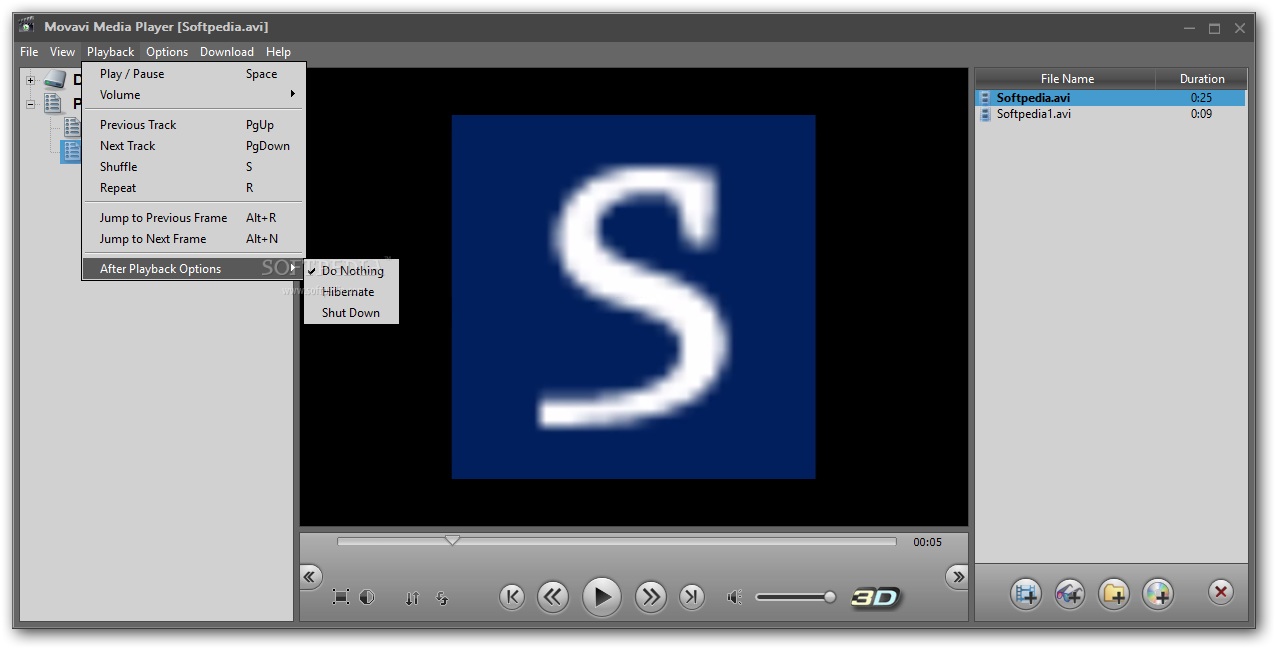Click the up-down arrows shuffle icon
Screen dimensions: 1276x649
click(x=412, y=598)
